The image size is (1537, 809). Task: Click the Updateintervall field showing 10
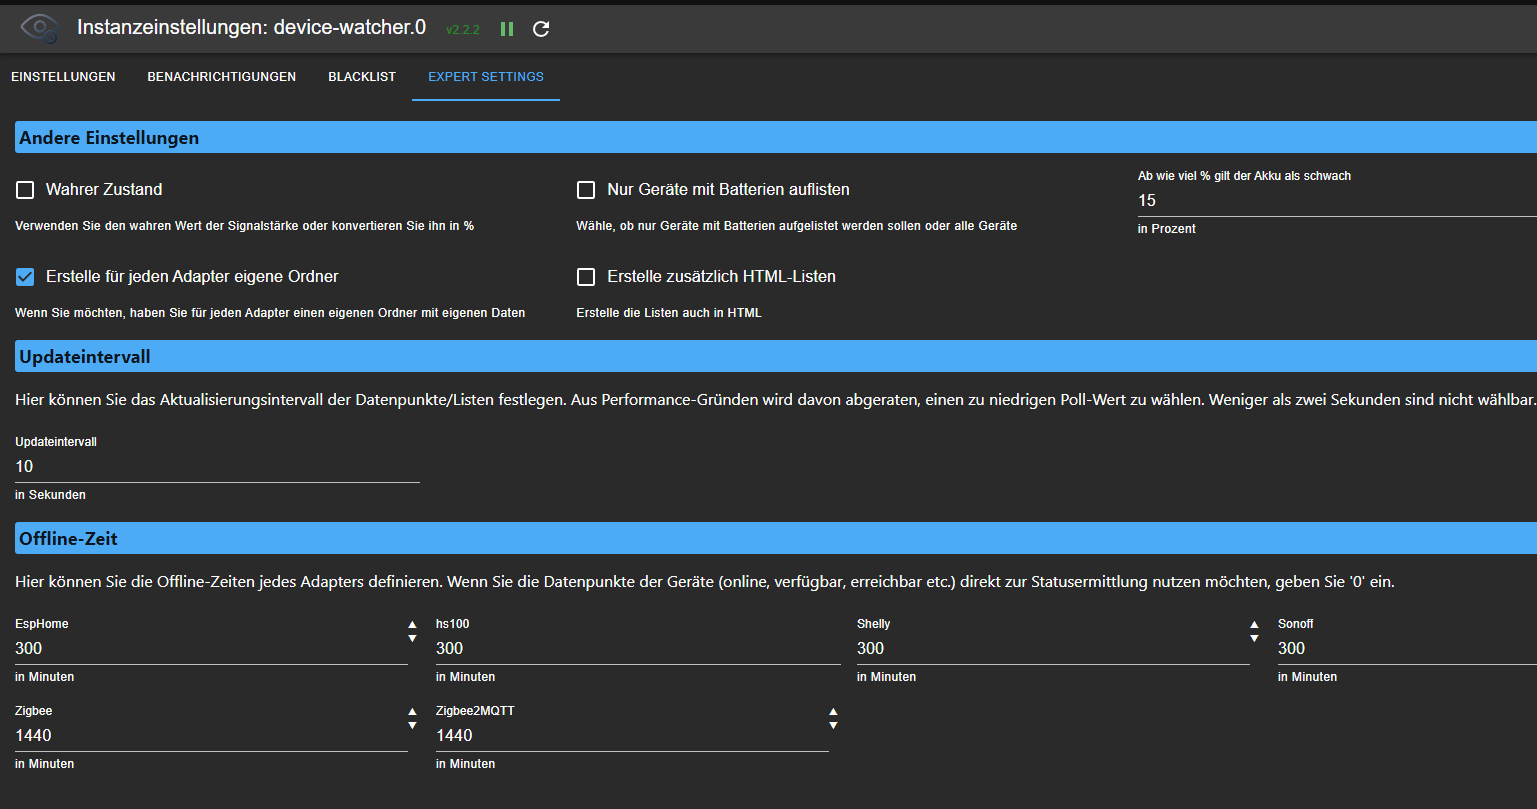[x=217, y=467]
